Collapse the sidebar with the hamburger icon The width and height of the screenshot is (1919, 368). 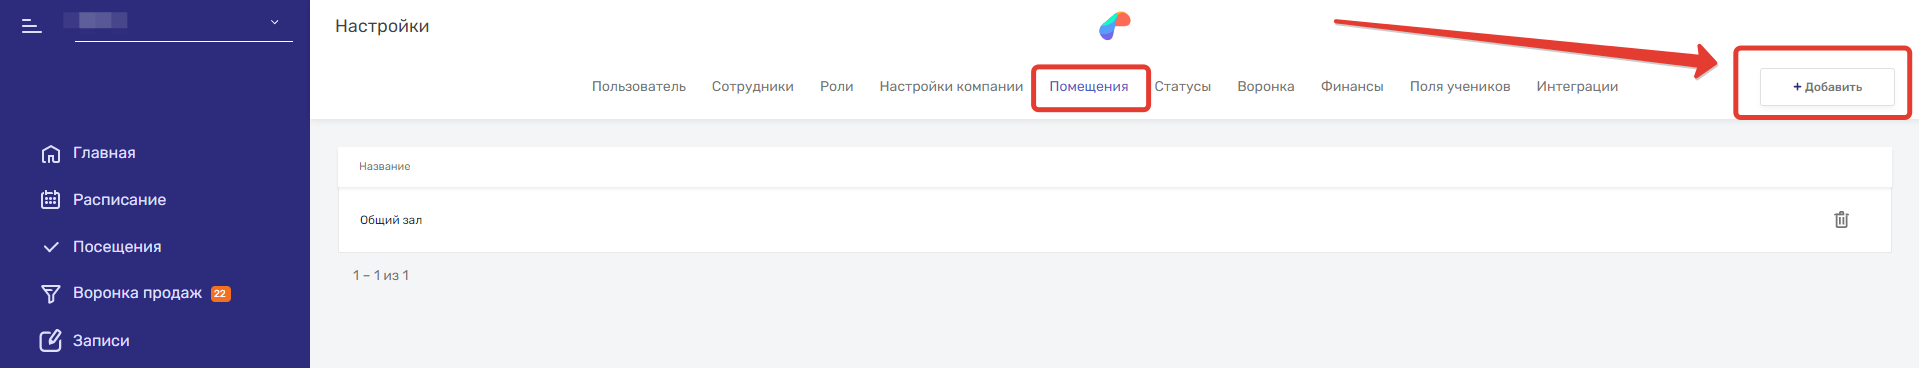[x=32, y=26]
